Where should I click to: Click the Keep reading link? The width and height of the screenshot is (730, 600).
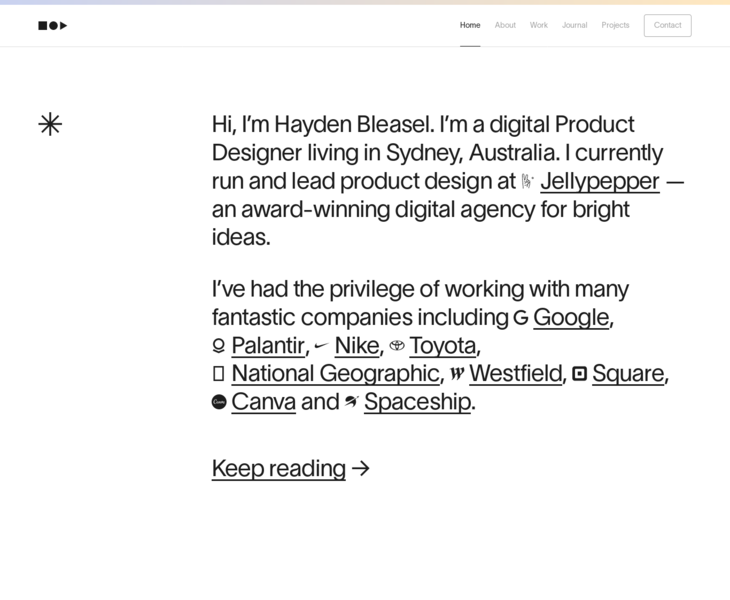(x=279, y=469)
